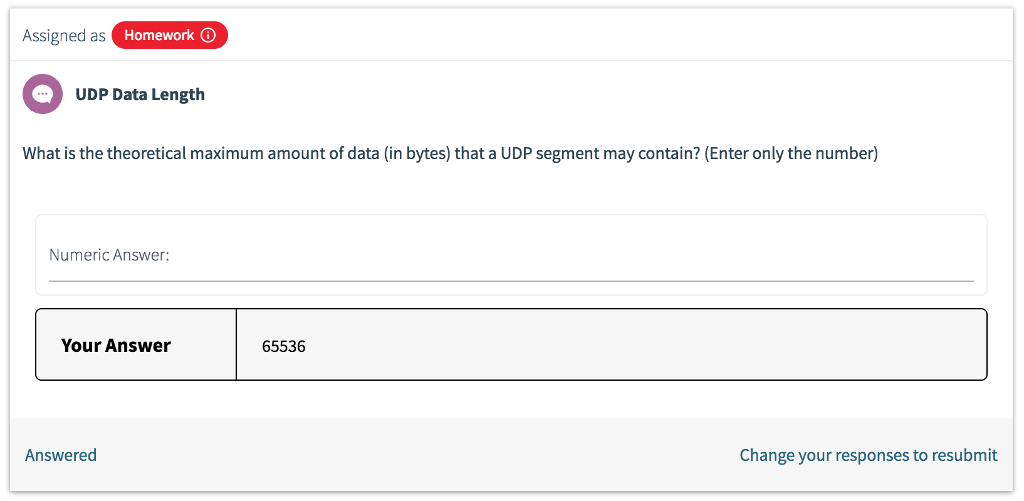Select the UDP Data Length question title
1024x501 pixels.
140,94
